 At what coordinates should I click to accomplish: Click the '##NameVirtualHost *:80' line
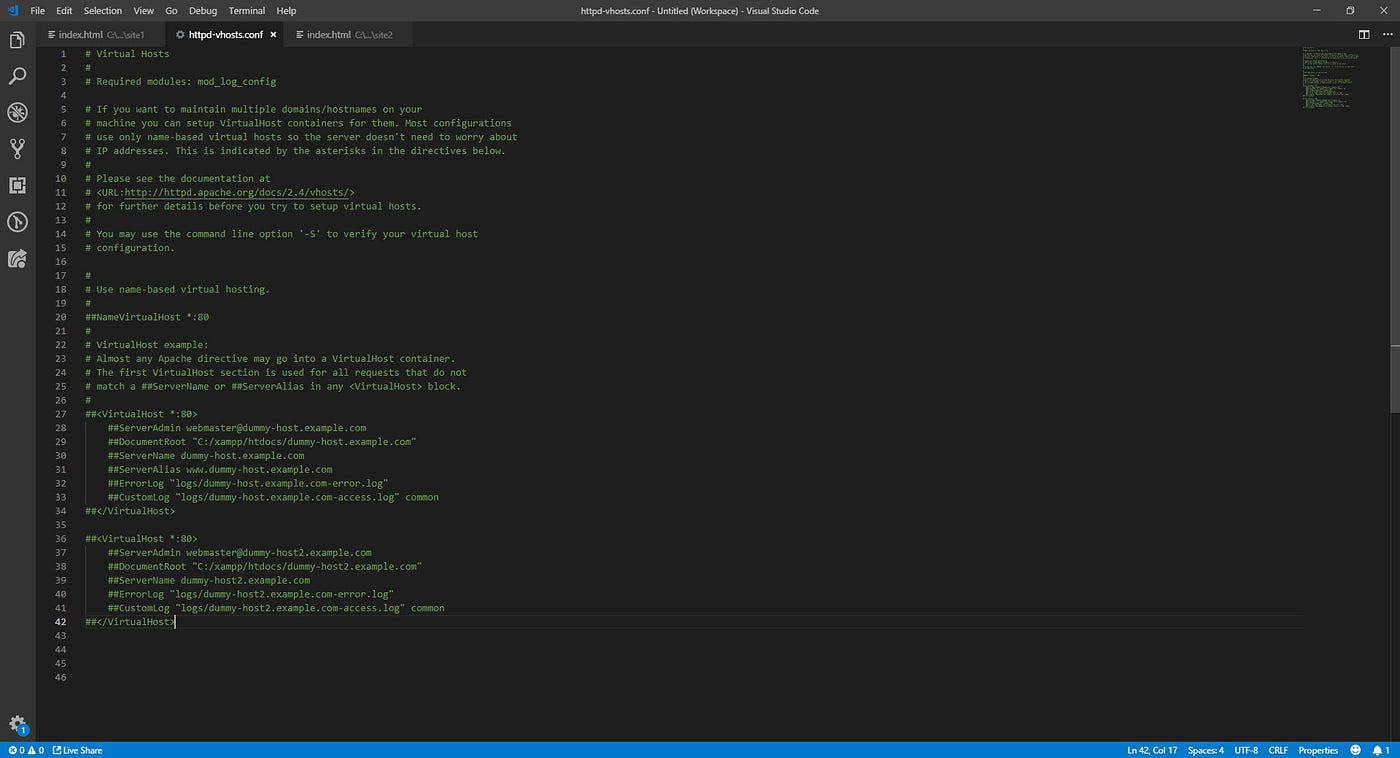[147, 317]
